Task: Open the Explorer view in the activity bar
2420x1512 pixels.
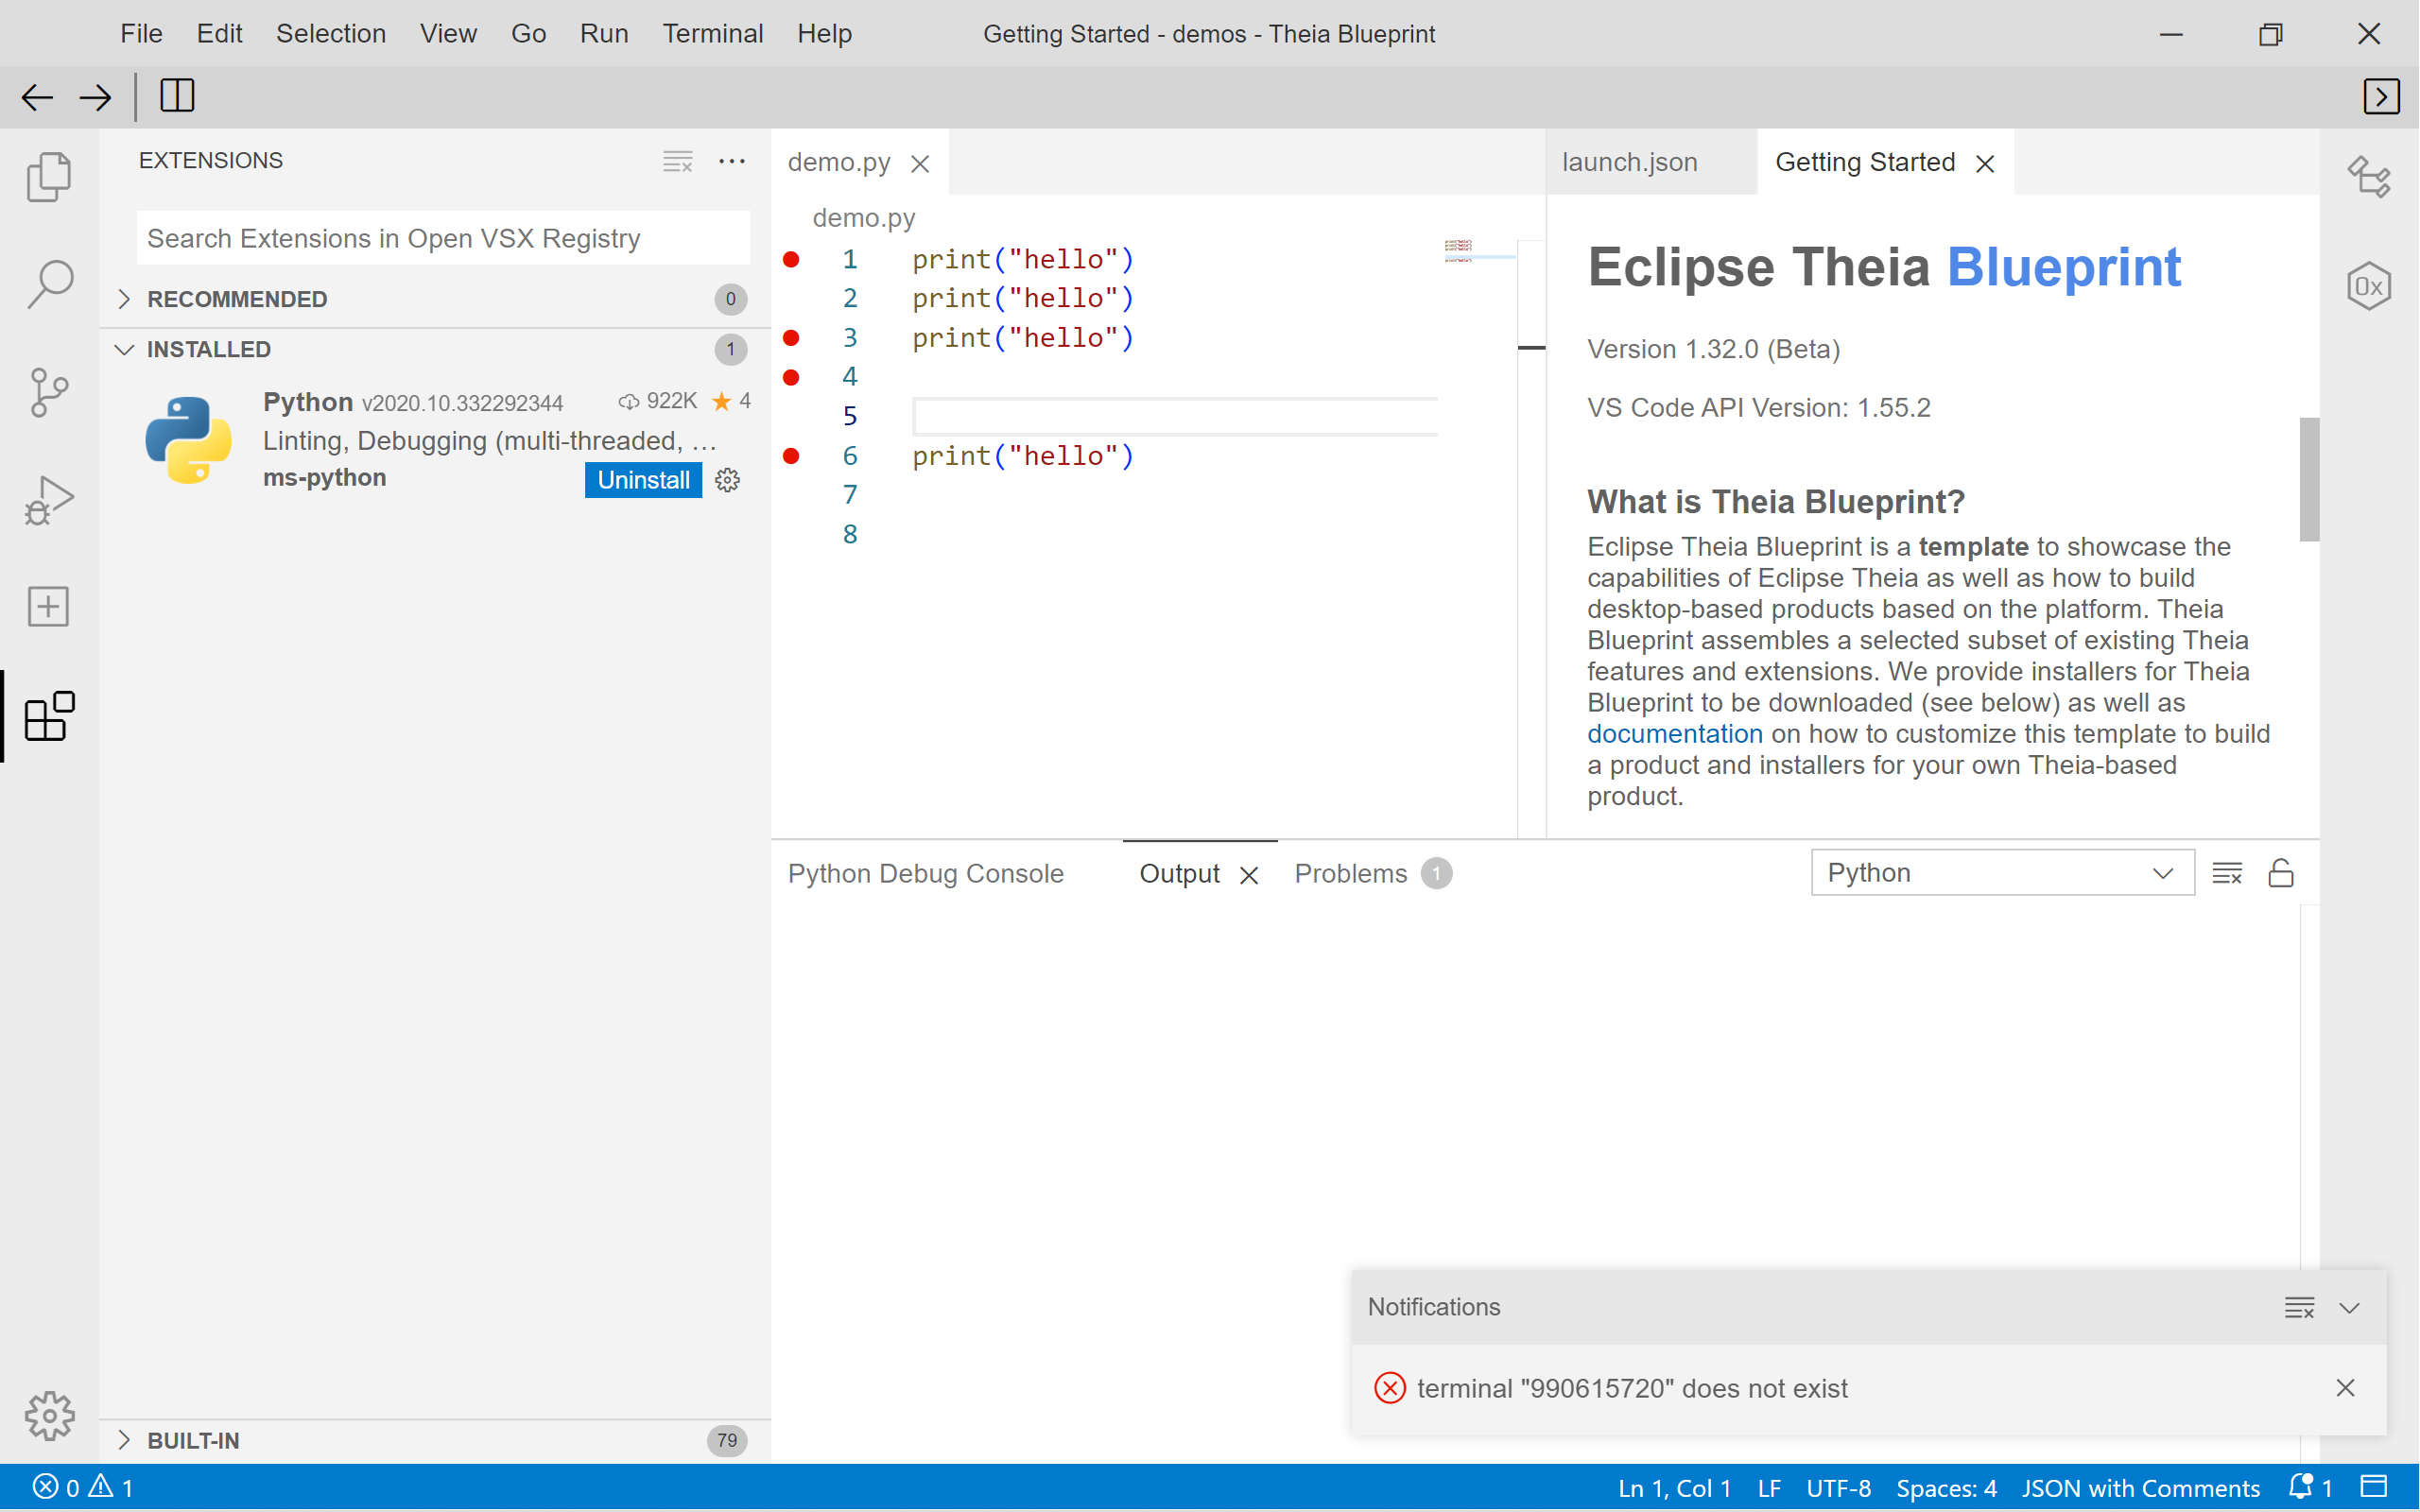Action: click(47, 176)
